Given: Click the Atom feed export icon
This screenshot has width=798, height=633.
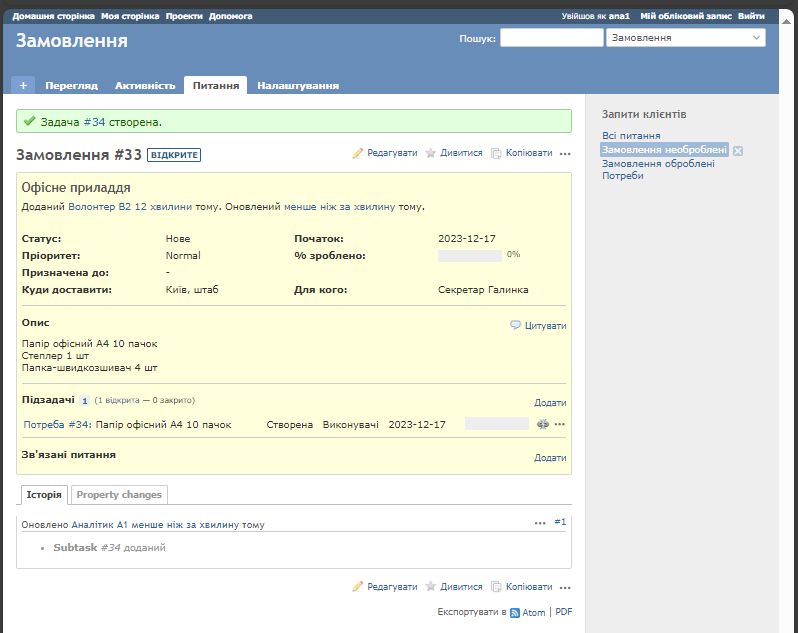Looking at the screenshot, I should pyautogui.click(x=515, y=612).
